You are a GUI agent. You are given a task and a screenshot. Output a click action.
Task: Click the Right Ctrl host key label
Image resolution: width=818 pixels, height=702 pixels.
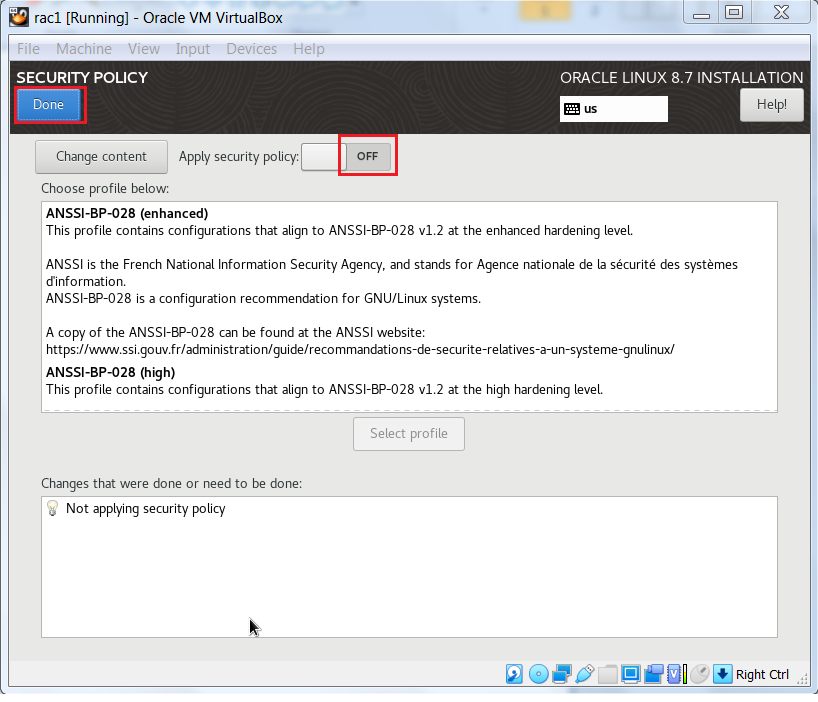(x=762, y=674)
